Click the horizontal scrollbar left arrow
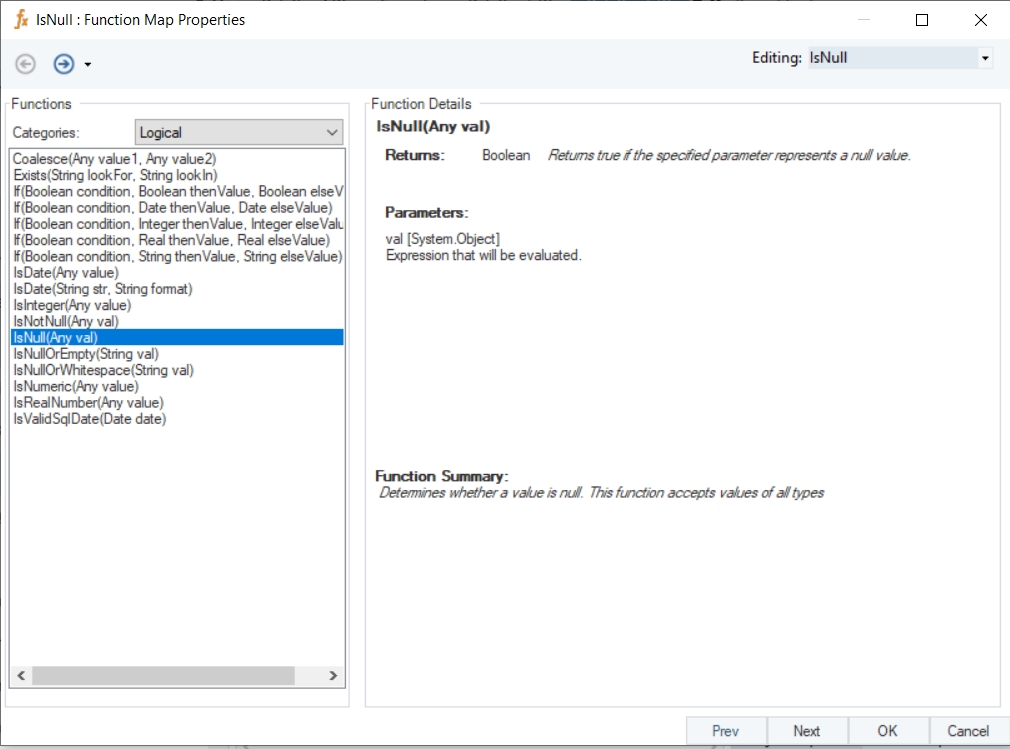Image resolution: width=1010 pixels, height=749 pixels. coord(21,677)
